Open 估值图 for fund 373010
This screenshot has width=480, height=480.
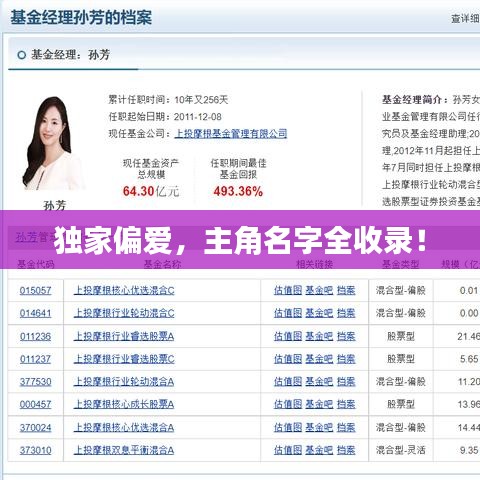[x=288, y=450]
